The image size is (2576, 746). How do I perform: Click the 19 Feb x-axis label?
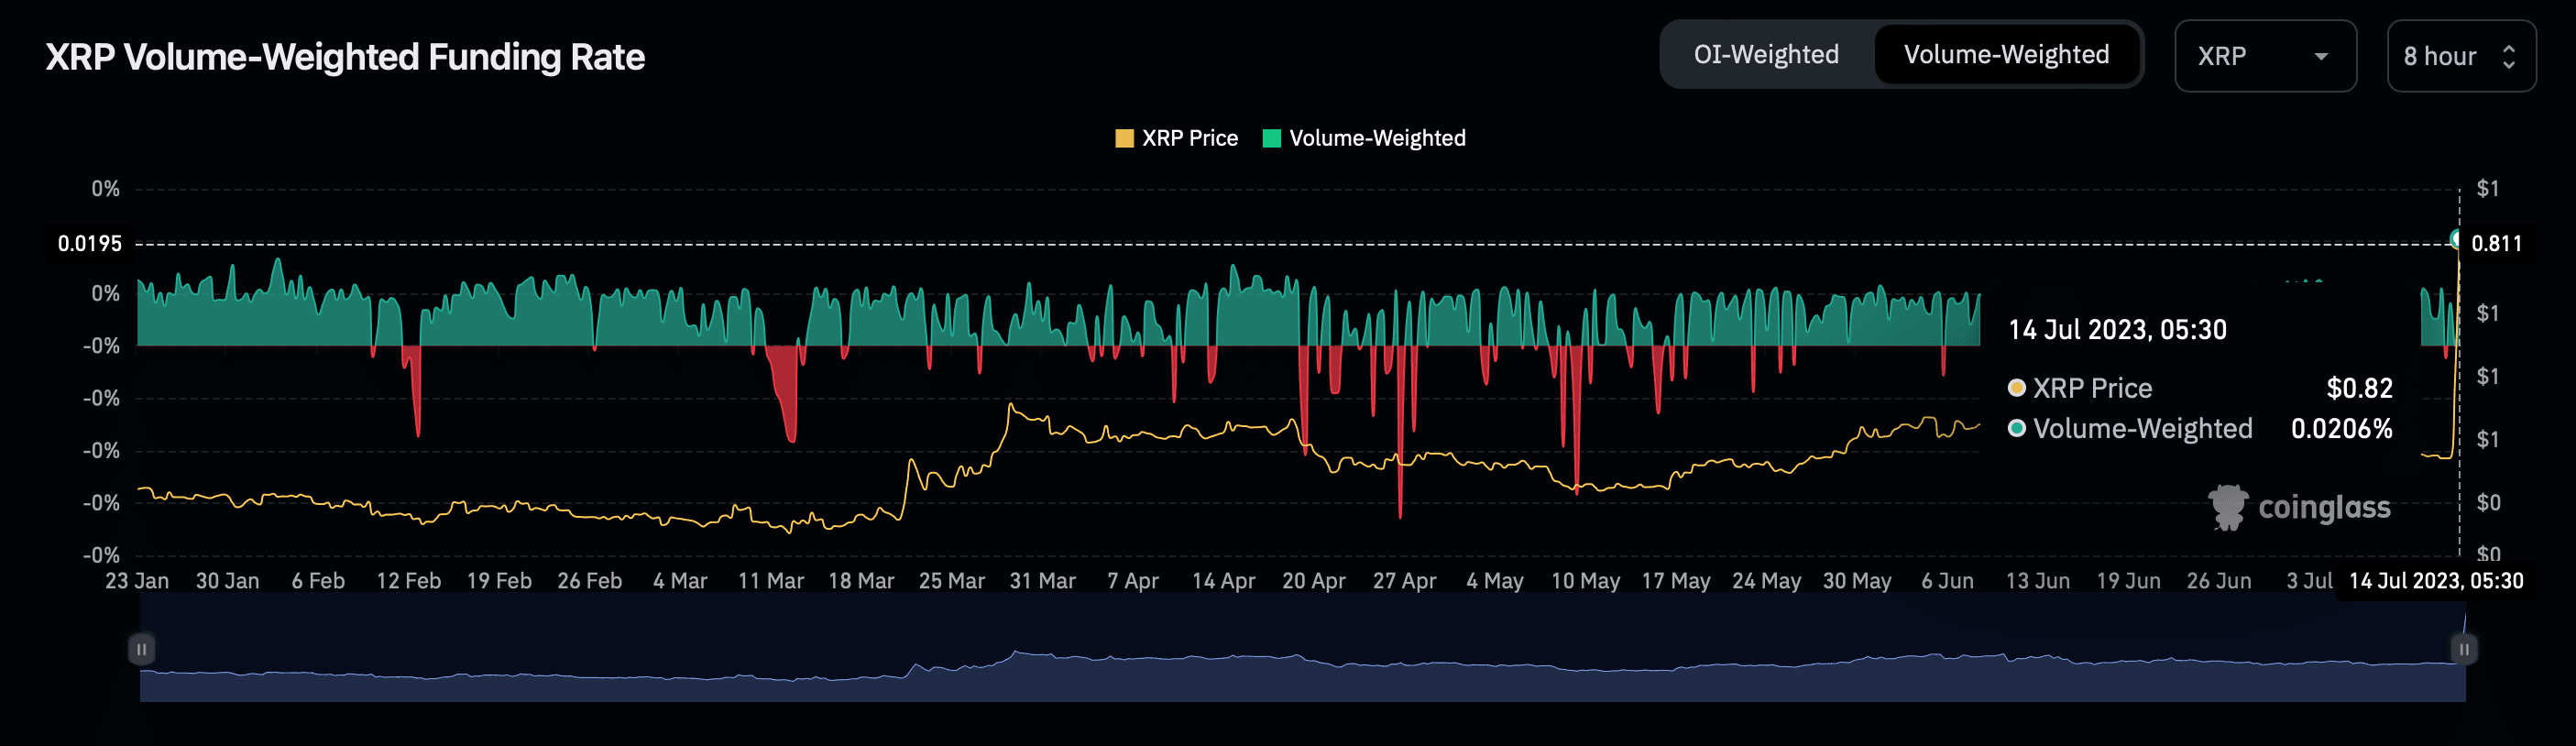(x=499, y=581)
